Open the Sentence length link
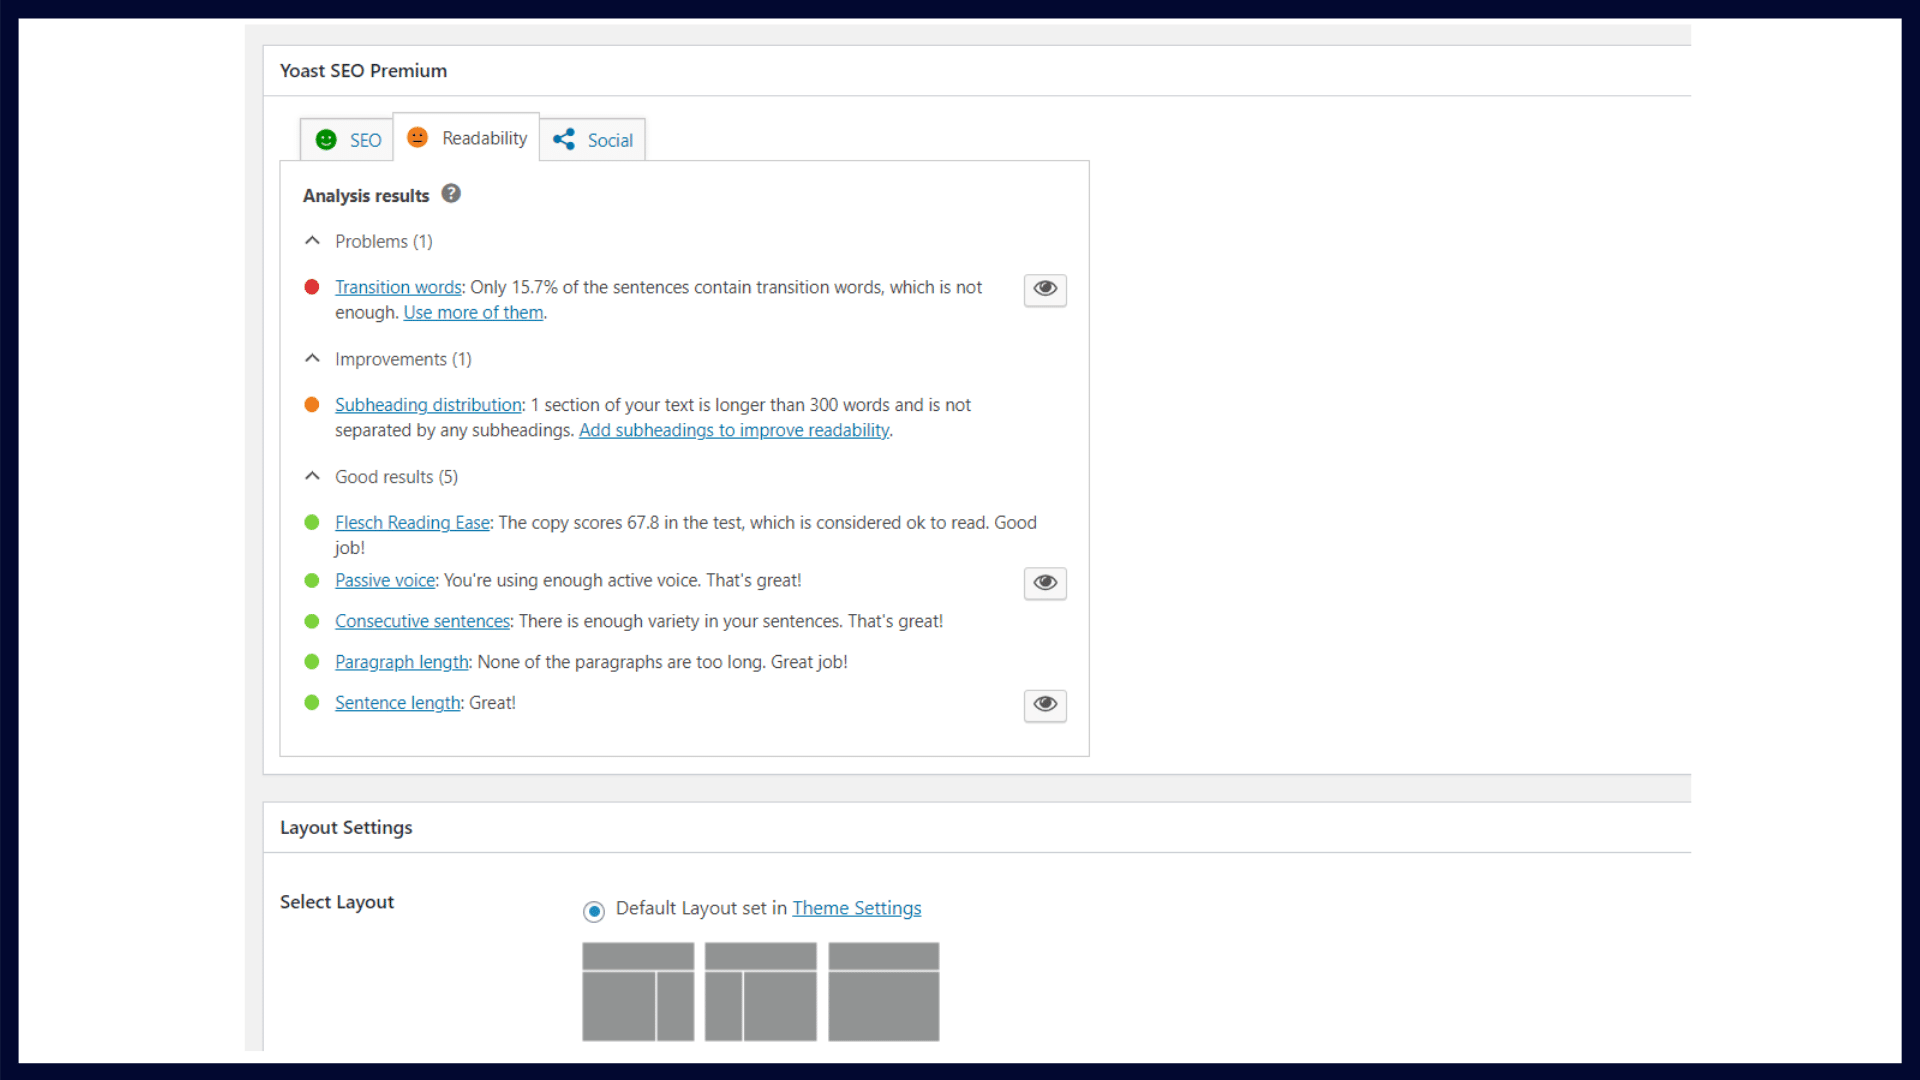 [x=397, y=703]
